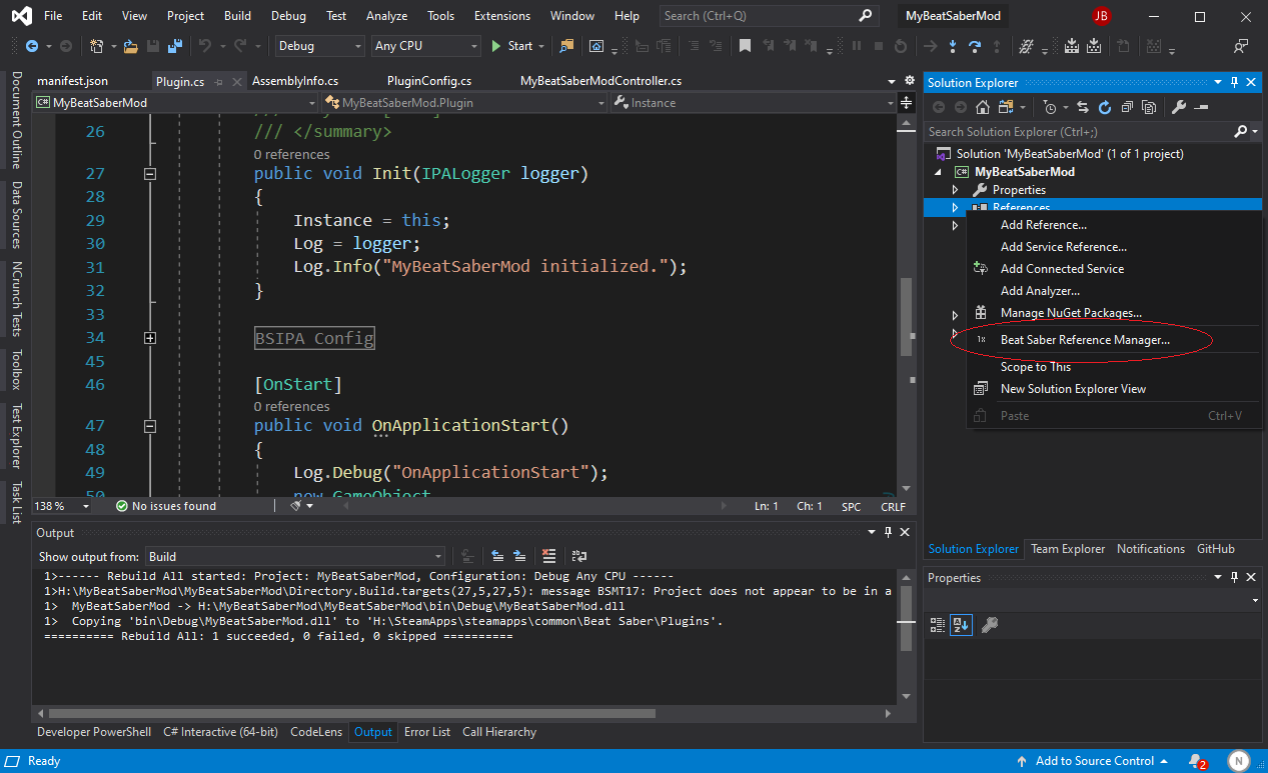
Task: Click the Live Share feedback icon
Action: click(1241, 46)
